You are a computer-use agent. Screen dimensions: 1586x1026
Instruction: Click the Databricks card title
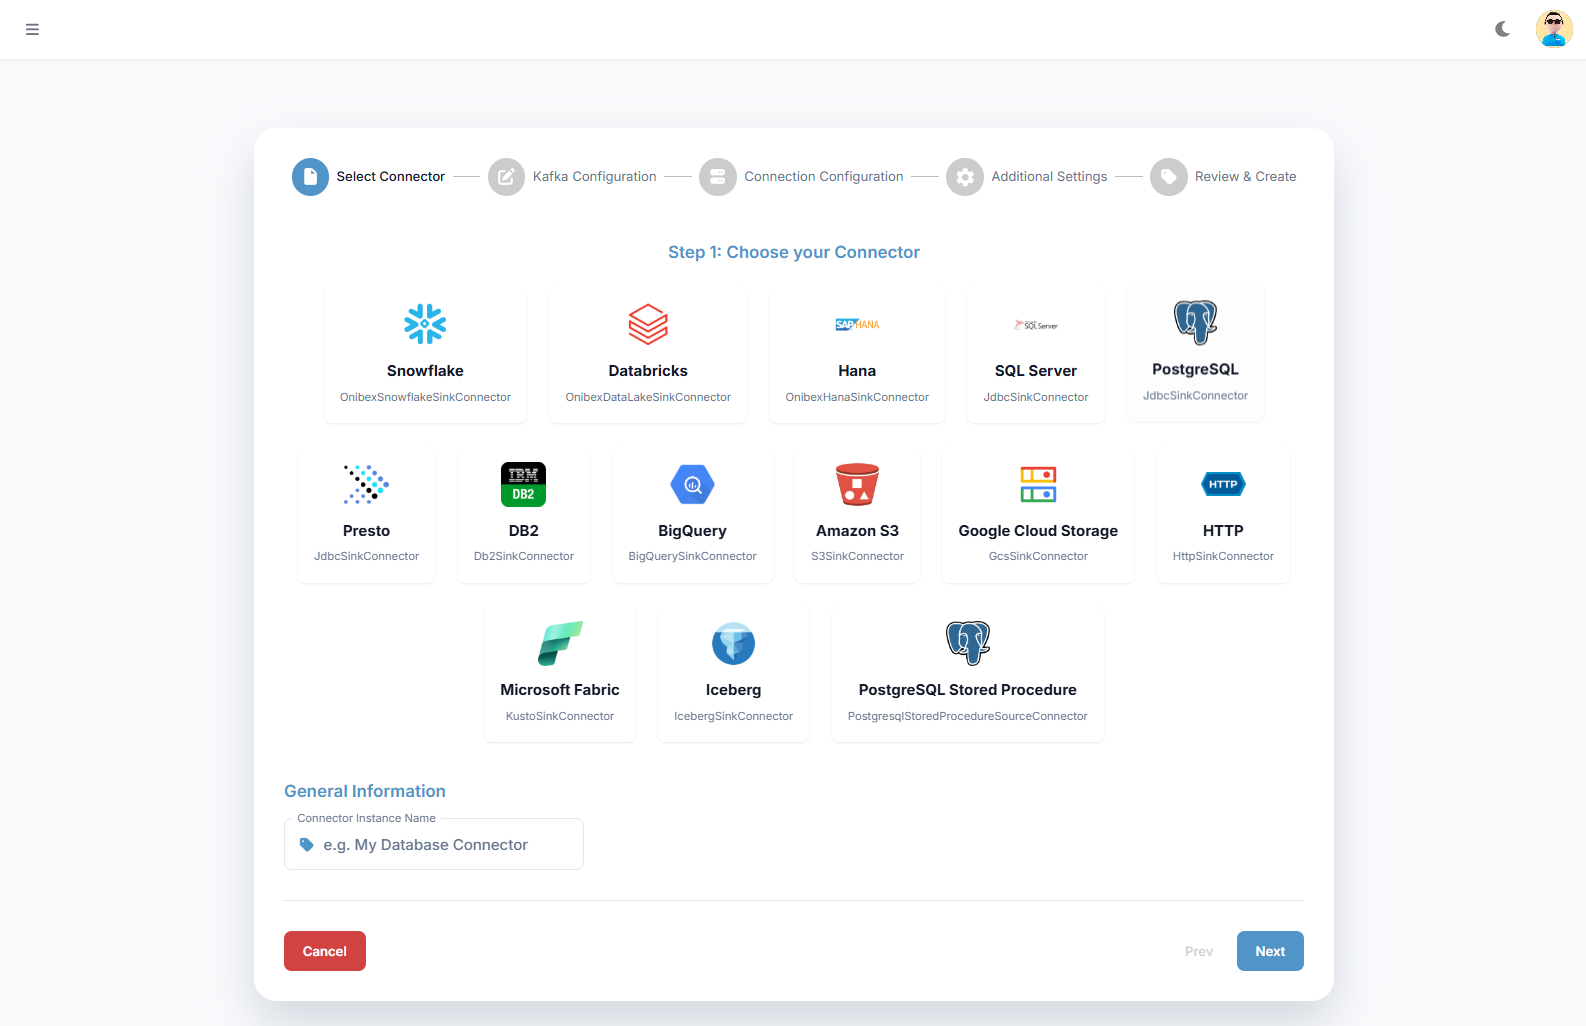point(648,371)
